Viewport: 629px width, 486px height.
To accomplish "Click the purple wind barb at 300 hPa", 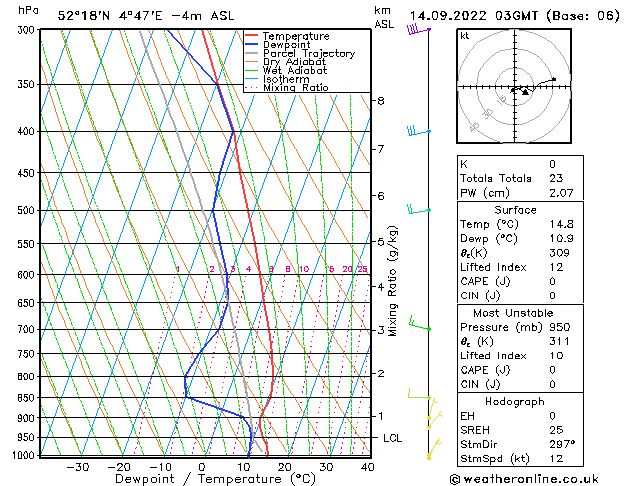I will 419,29.
